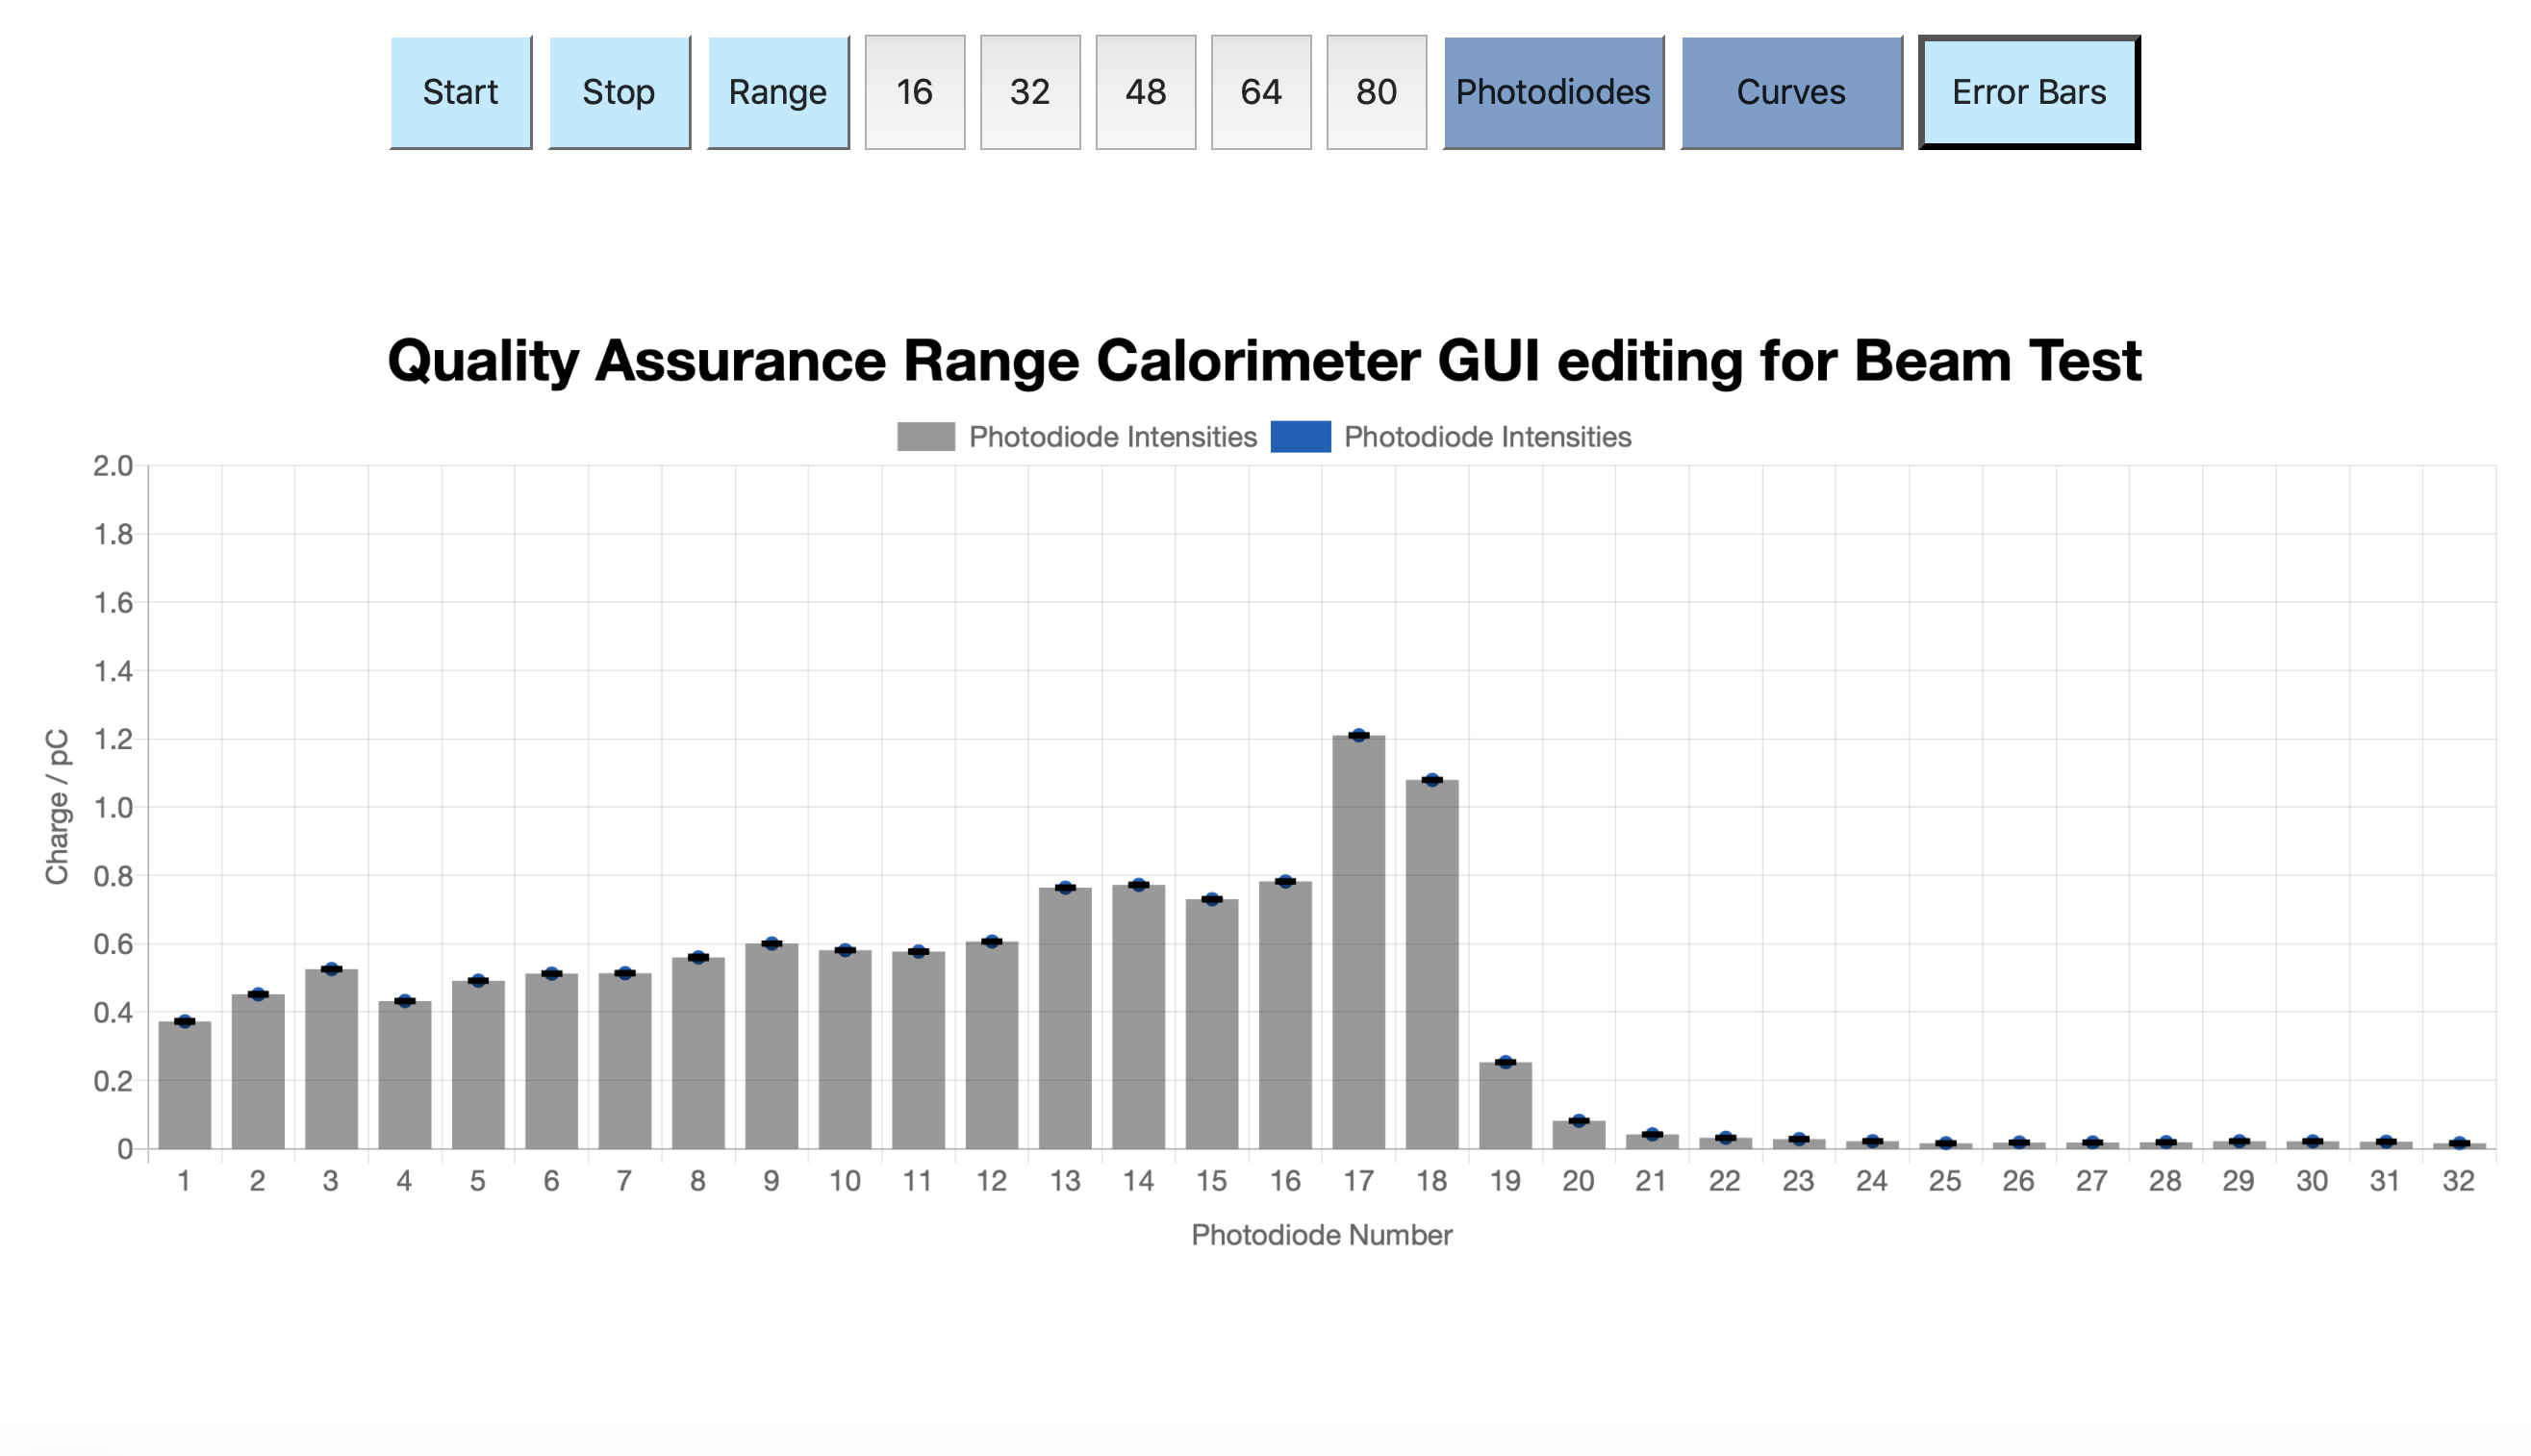The image size is (2531, 1456).
Task: Click the x-axis label 17
Action: click(x=1358, y=1181)
